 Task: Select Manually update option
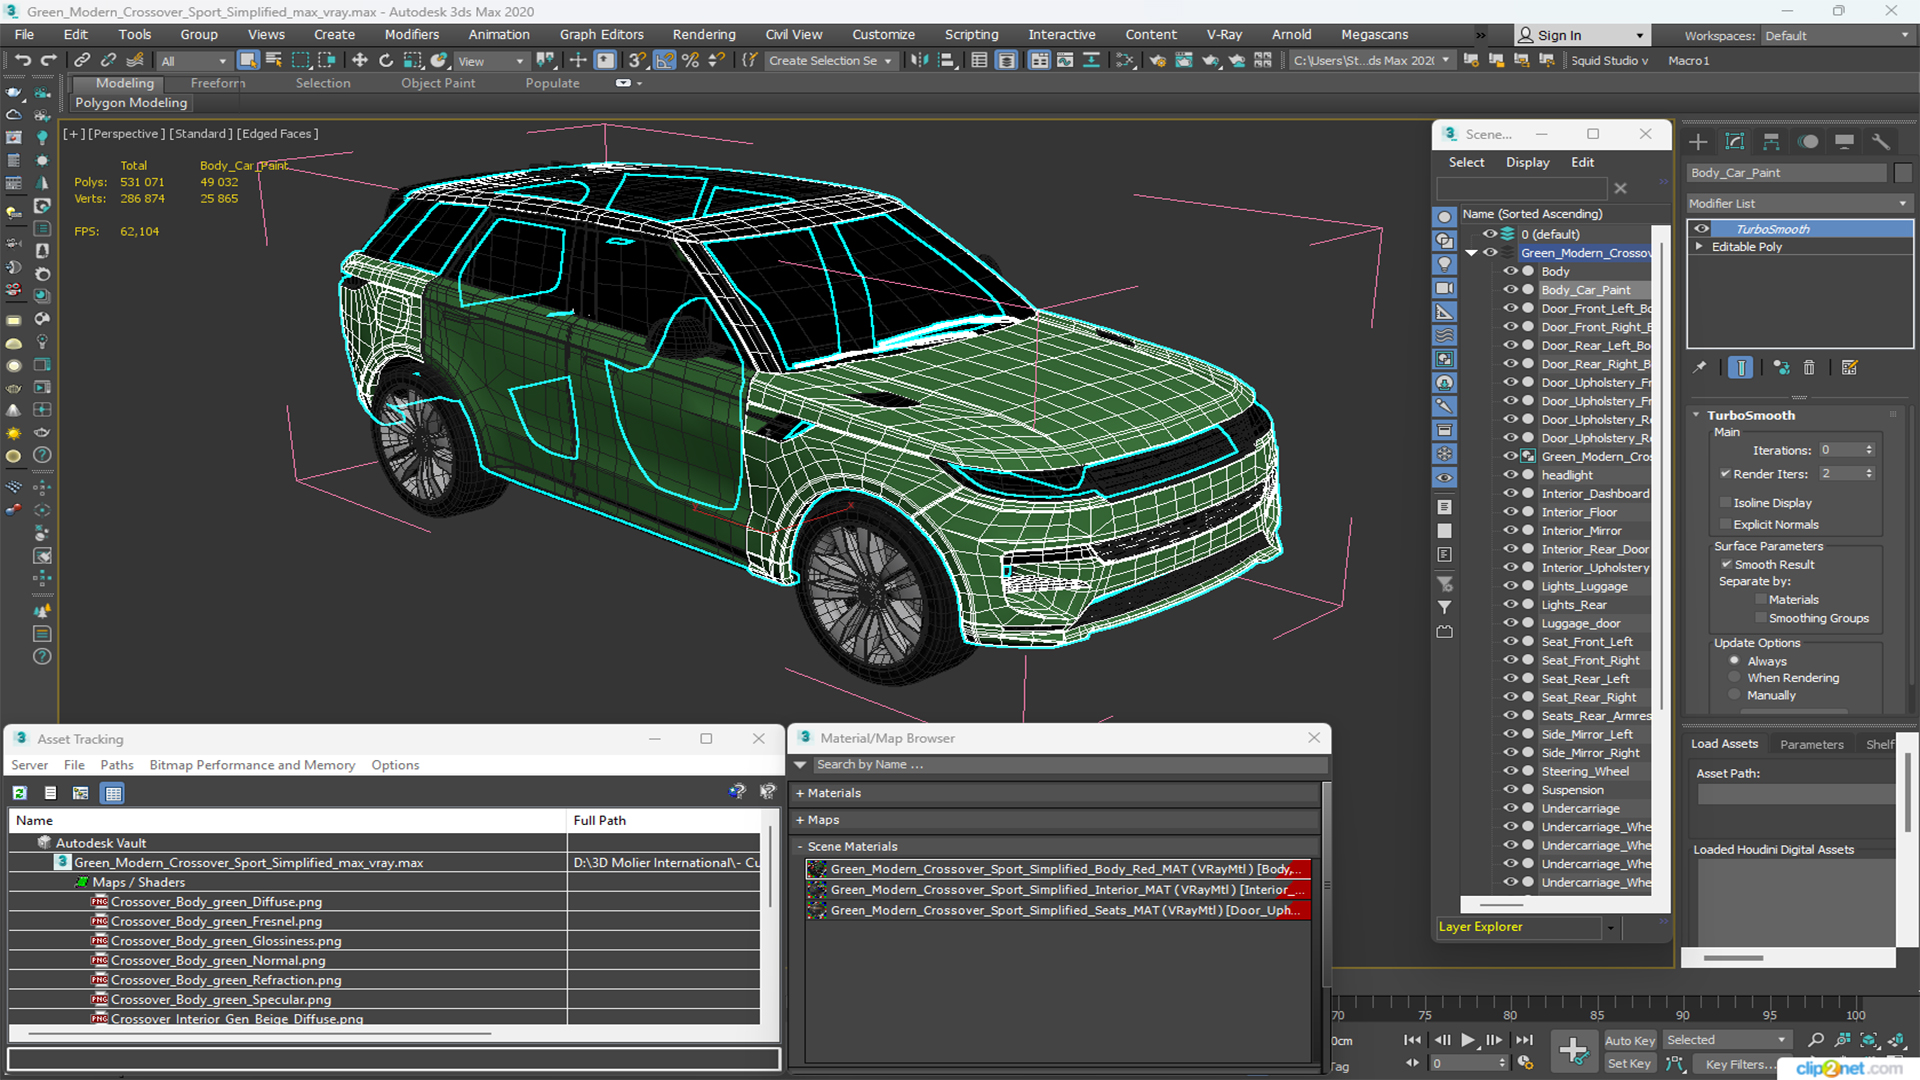click(x=1734, y=695)
